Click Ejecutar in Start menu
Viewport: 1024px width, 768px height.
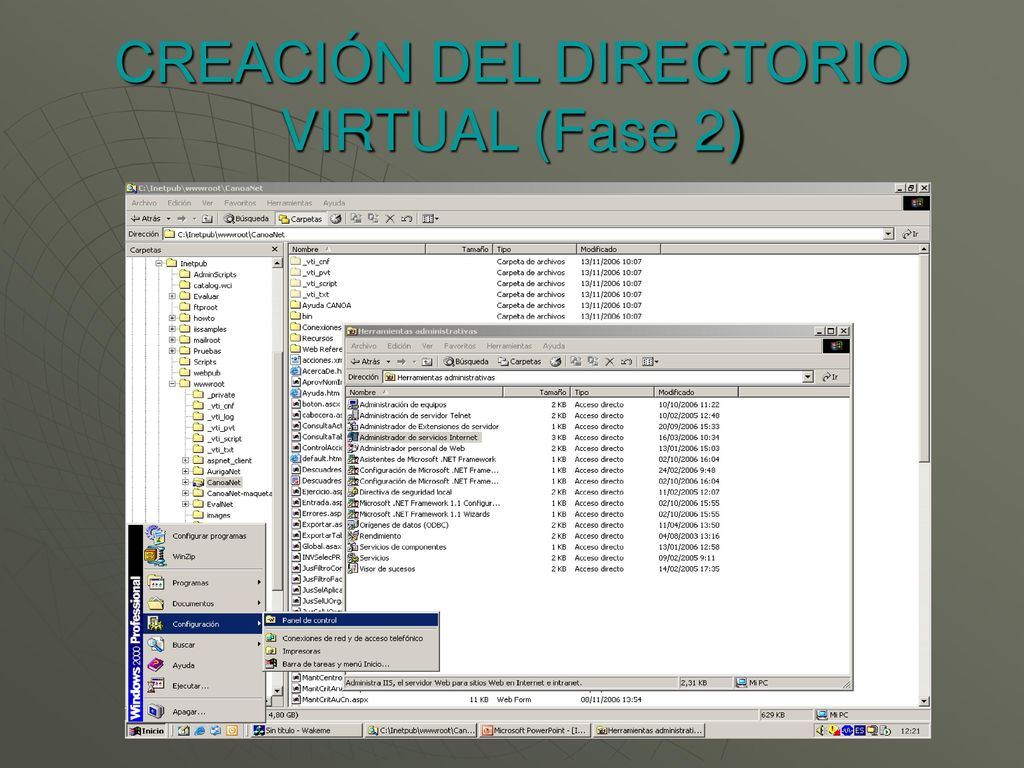[204, 686]
